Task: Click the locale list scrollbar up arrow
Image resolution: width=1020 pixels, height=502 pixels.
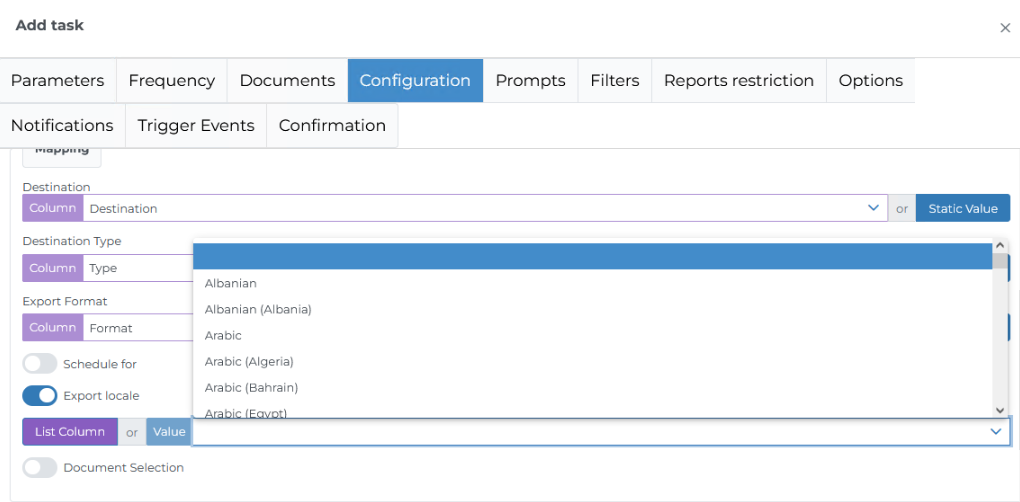Action: [x=1000, y=246]
